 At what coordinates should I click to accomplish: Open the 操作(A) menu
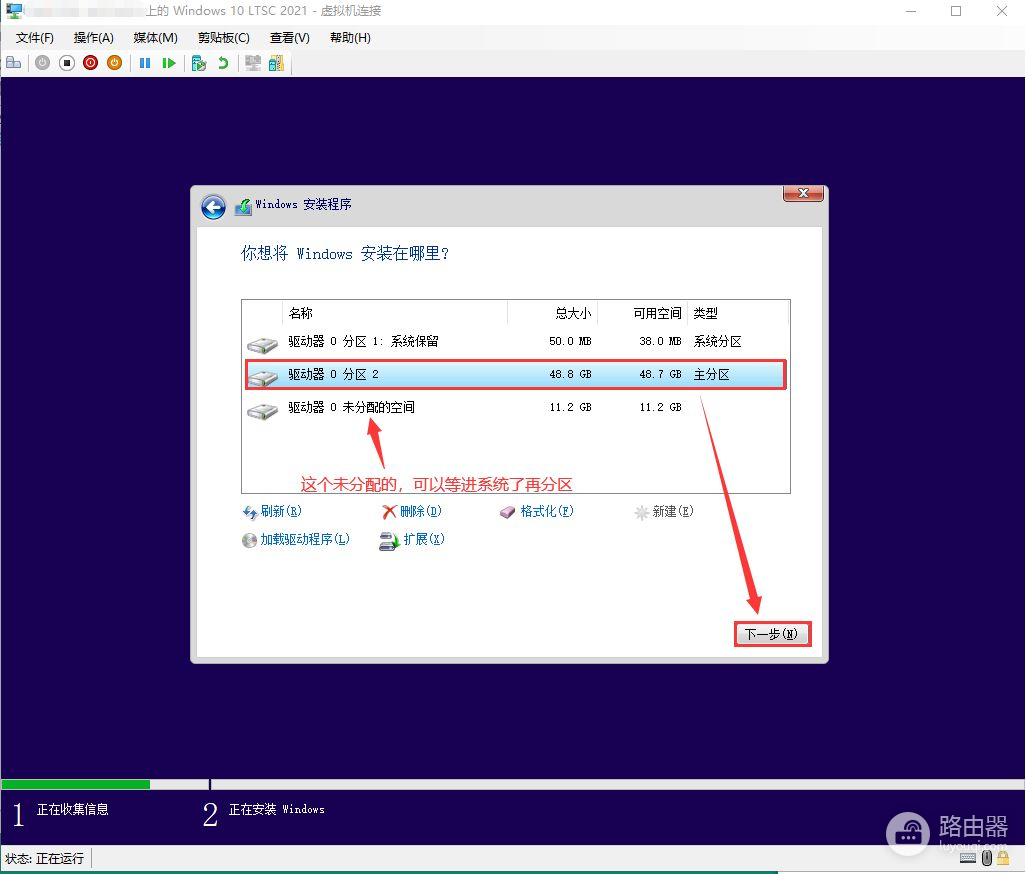pyautogui.click(x=93, y=38)
